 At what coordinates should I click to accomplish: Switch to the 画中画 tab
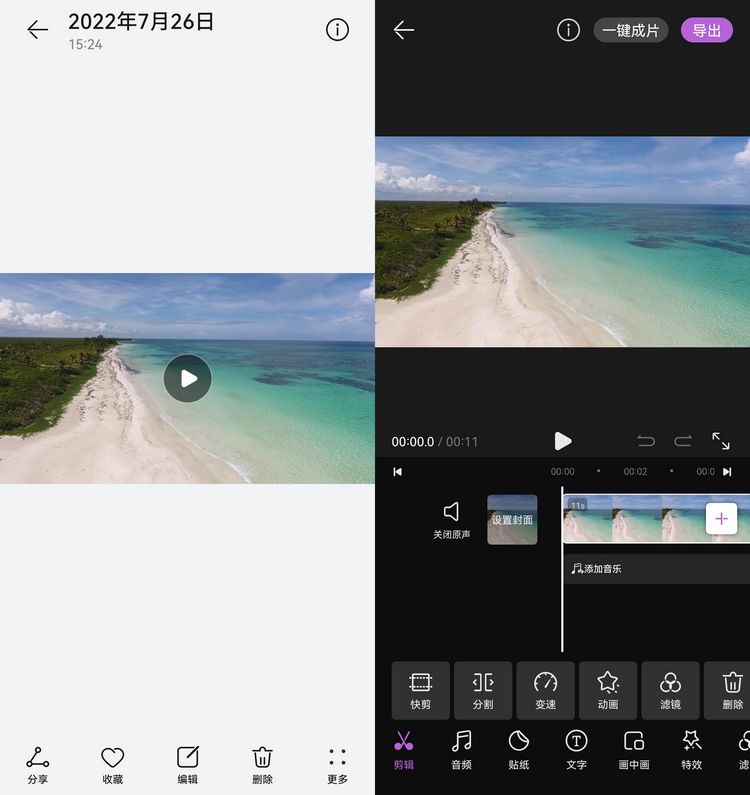pyautogui.click(x=634, y=750)
